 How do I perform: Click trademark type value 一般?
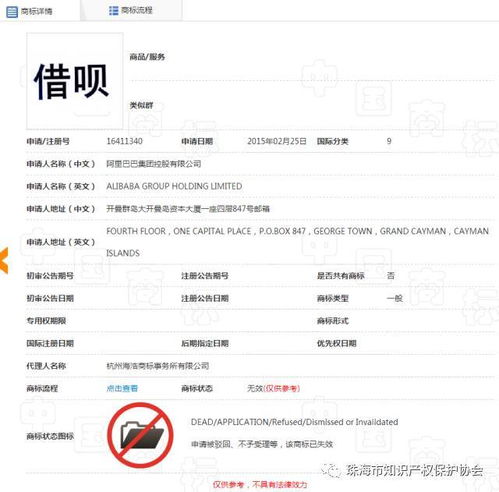[394, 298]
